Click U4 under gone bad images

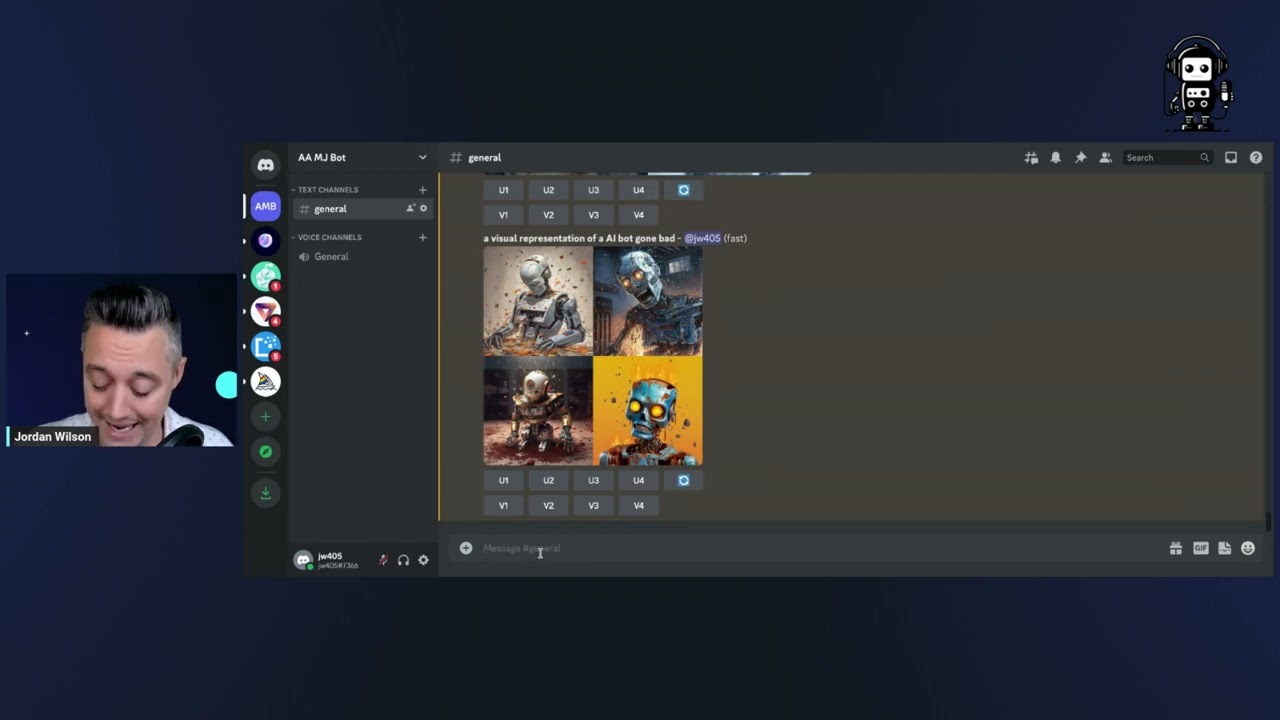click(x=638, y=480)
